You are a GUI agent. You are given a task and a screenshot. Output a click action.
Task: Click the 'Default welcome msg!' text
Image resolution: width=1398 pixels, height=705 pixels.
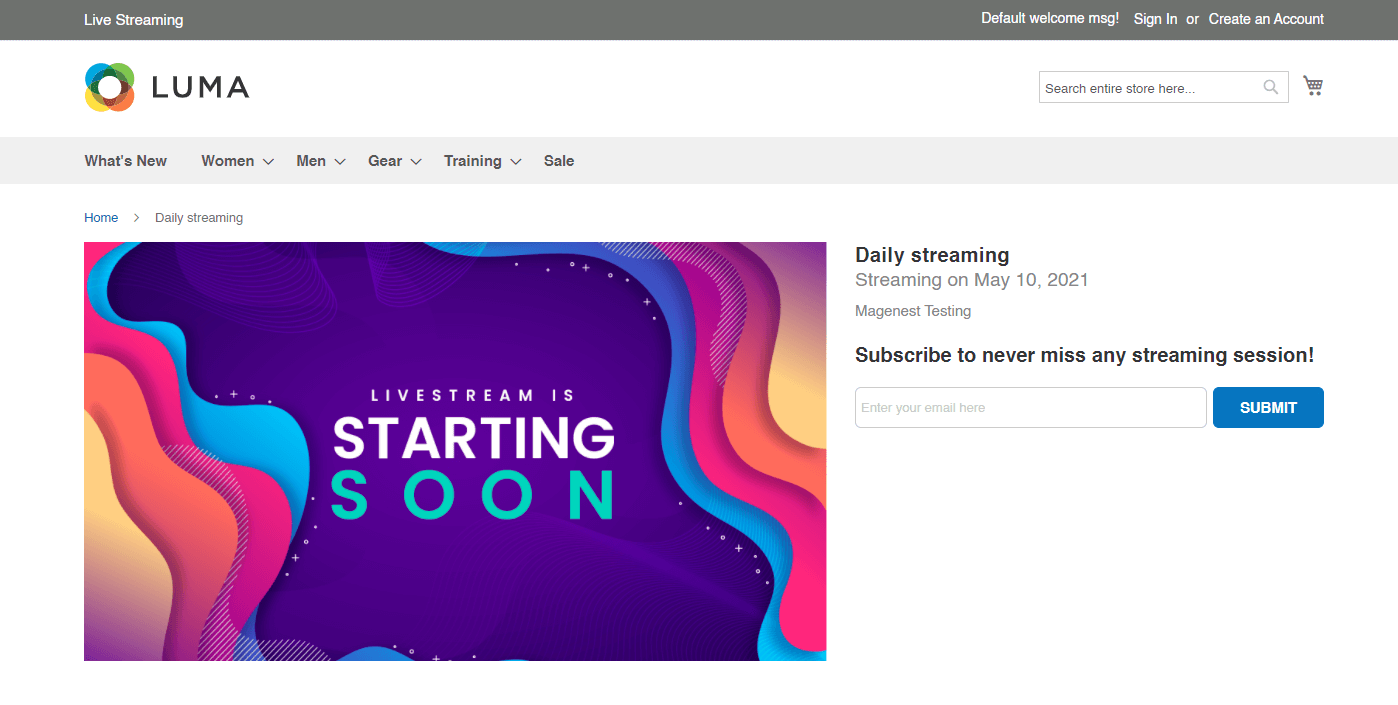(1050, 18)
